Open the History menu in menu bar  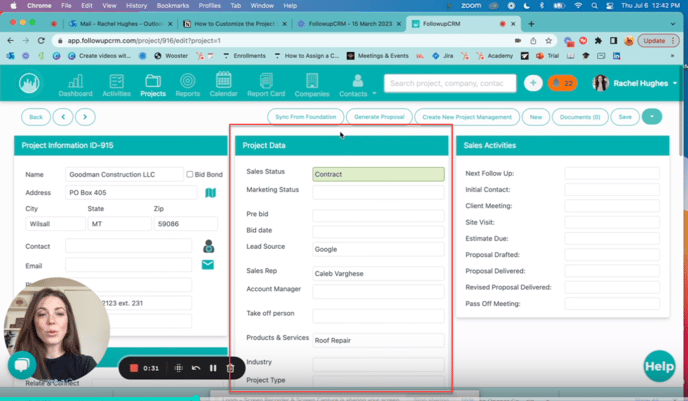pyautogui.click(x=136, y=6)
